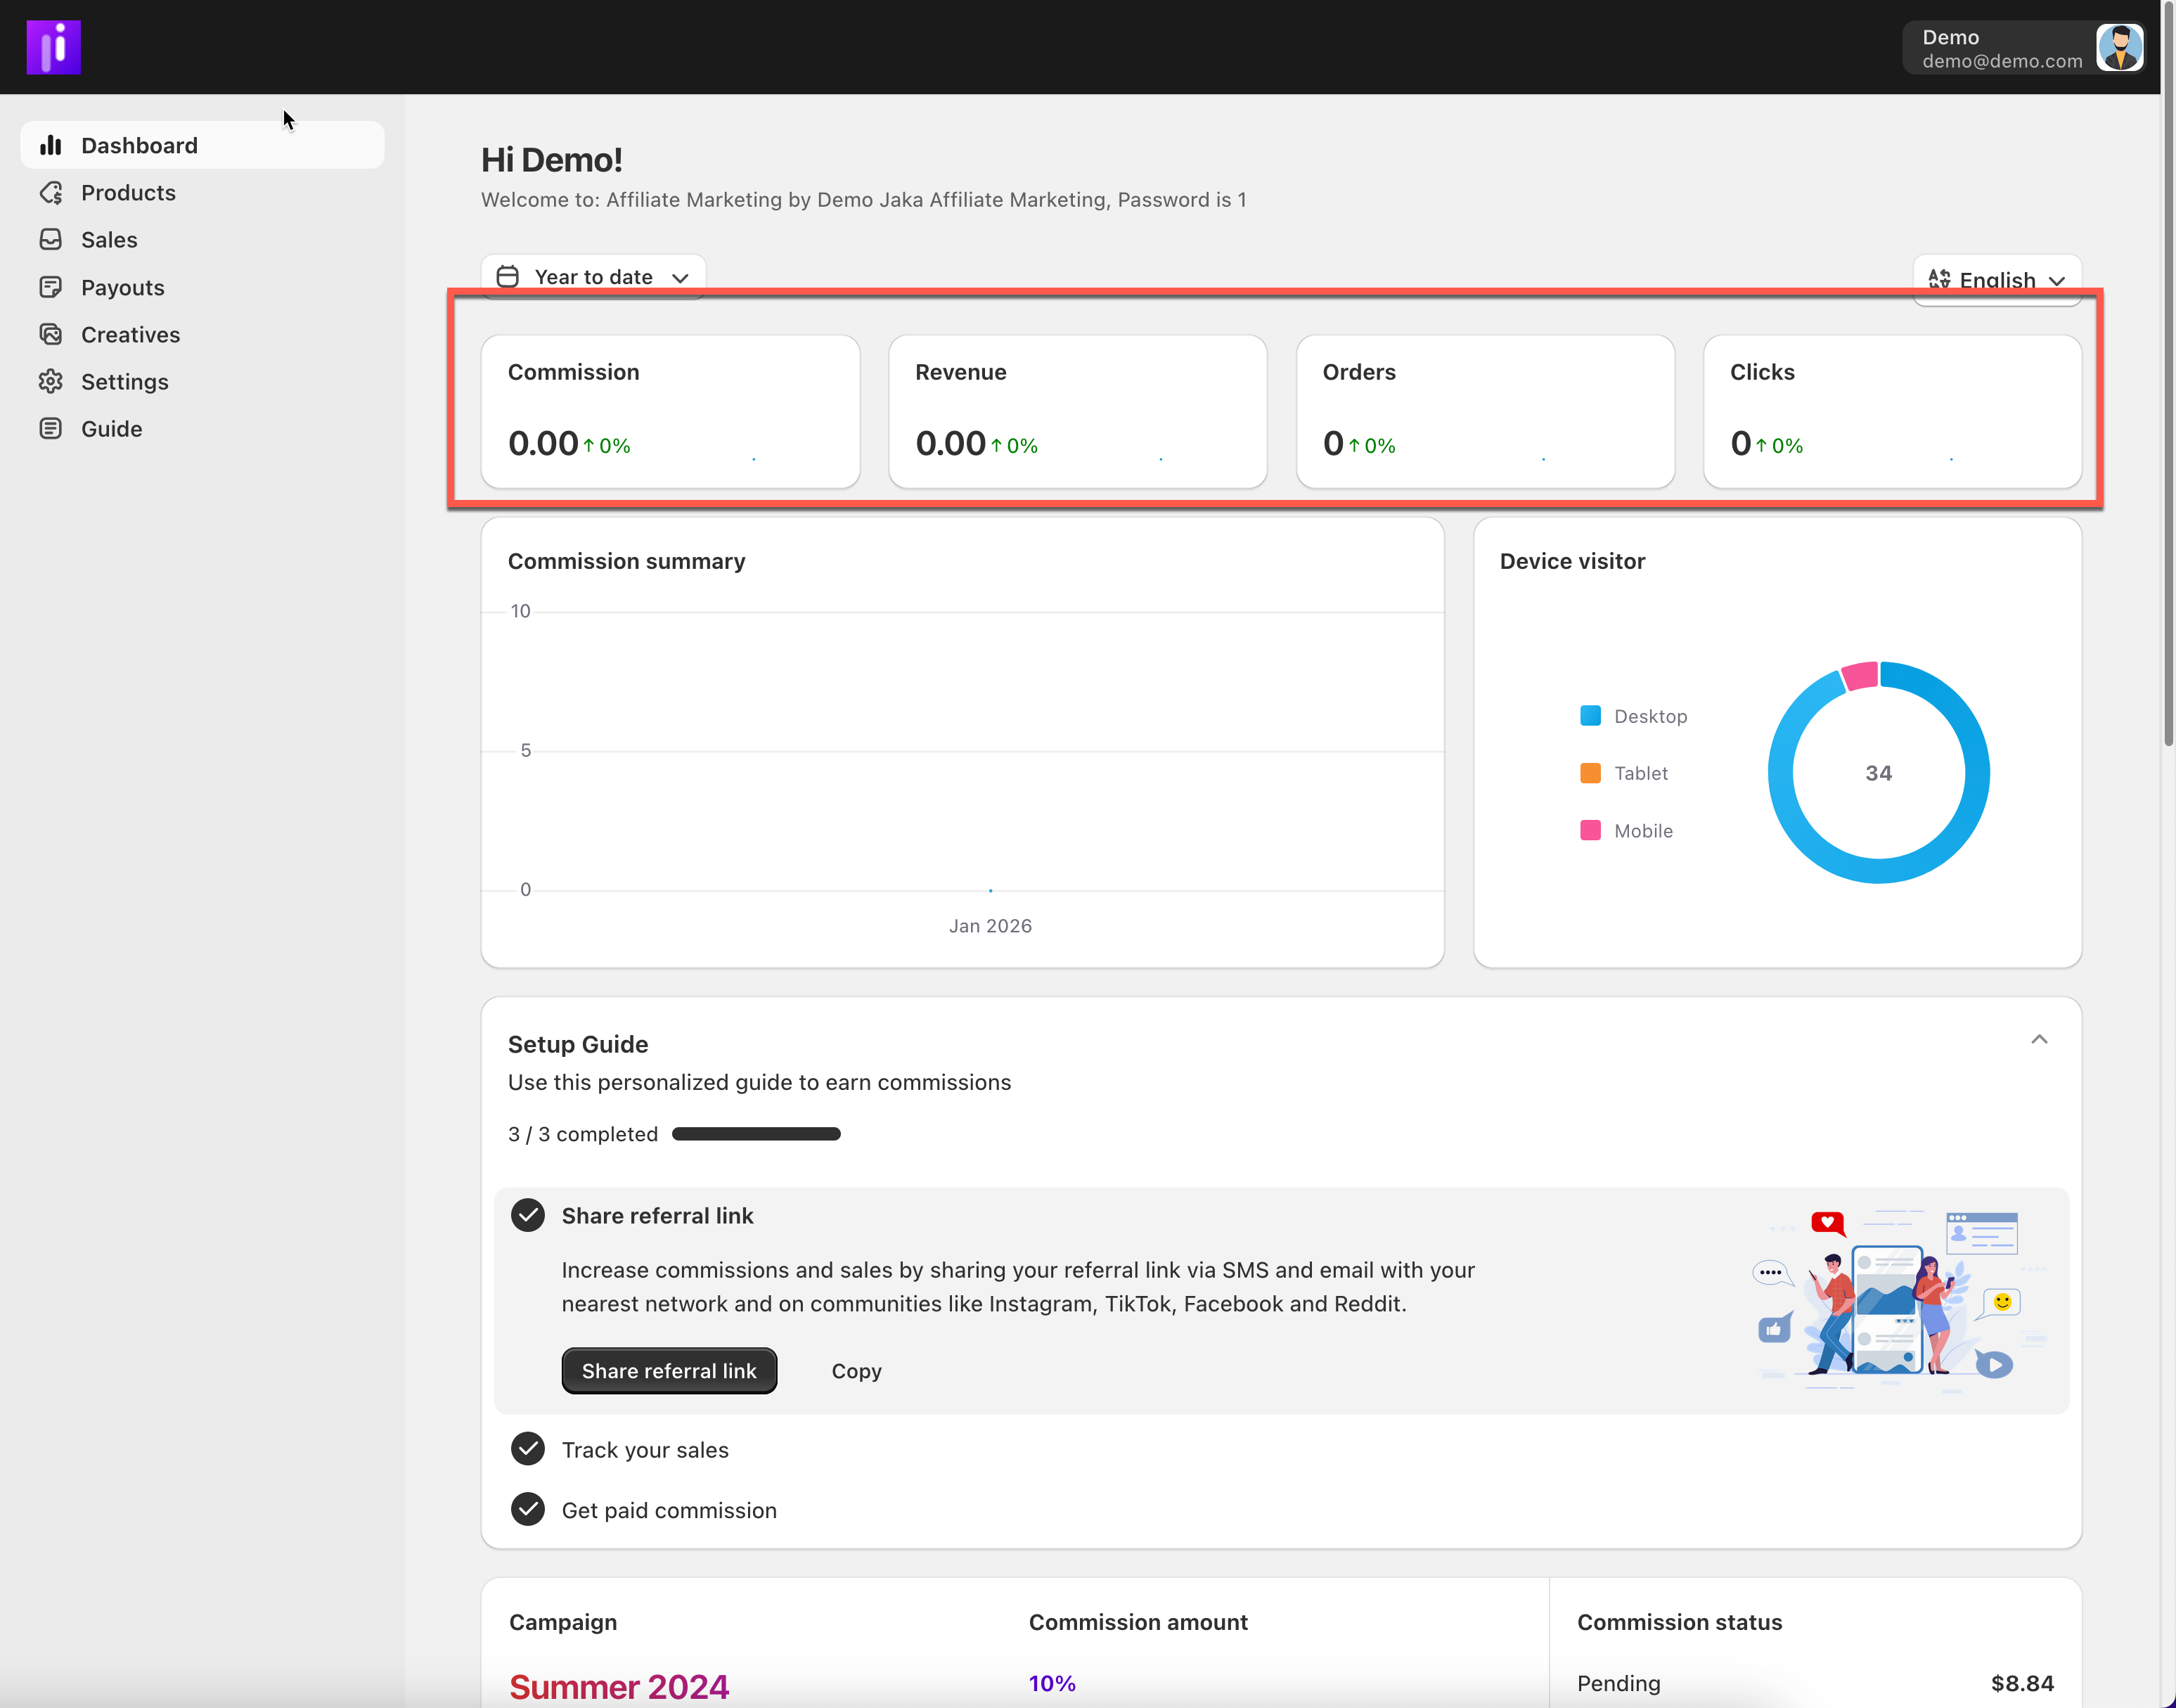Collapse the Setup Guide section
This screenshot has width=2176, height=1708.
[2039, 1040]
